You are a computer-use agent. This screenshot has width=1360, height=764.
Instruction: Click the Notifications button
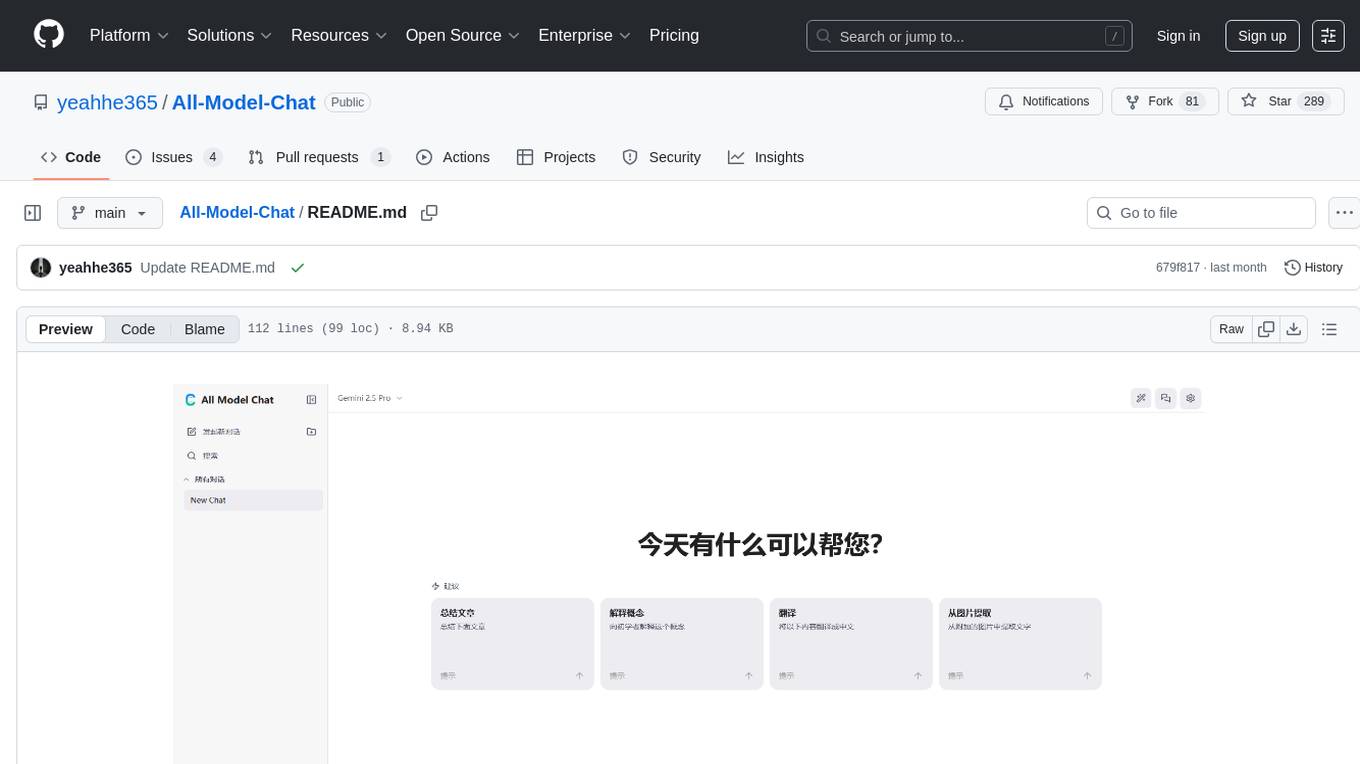pyautogui.click(x=1044, y=102)
